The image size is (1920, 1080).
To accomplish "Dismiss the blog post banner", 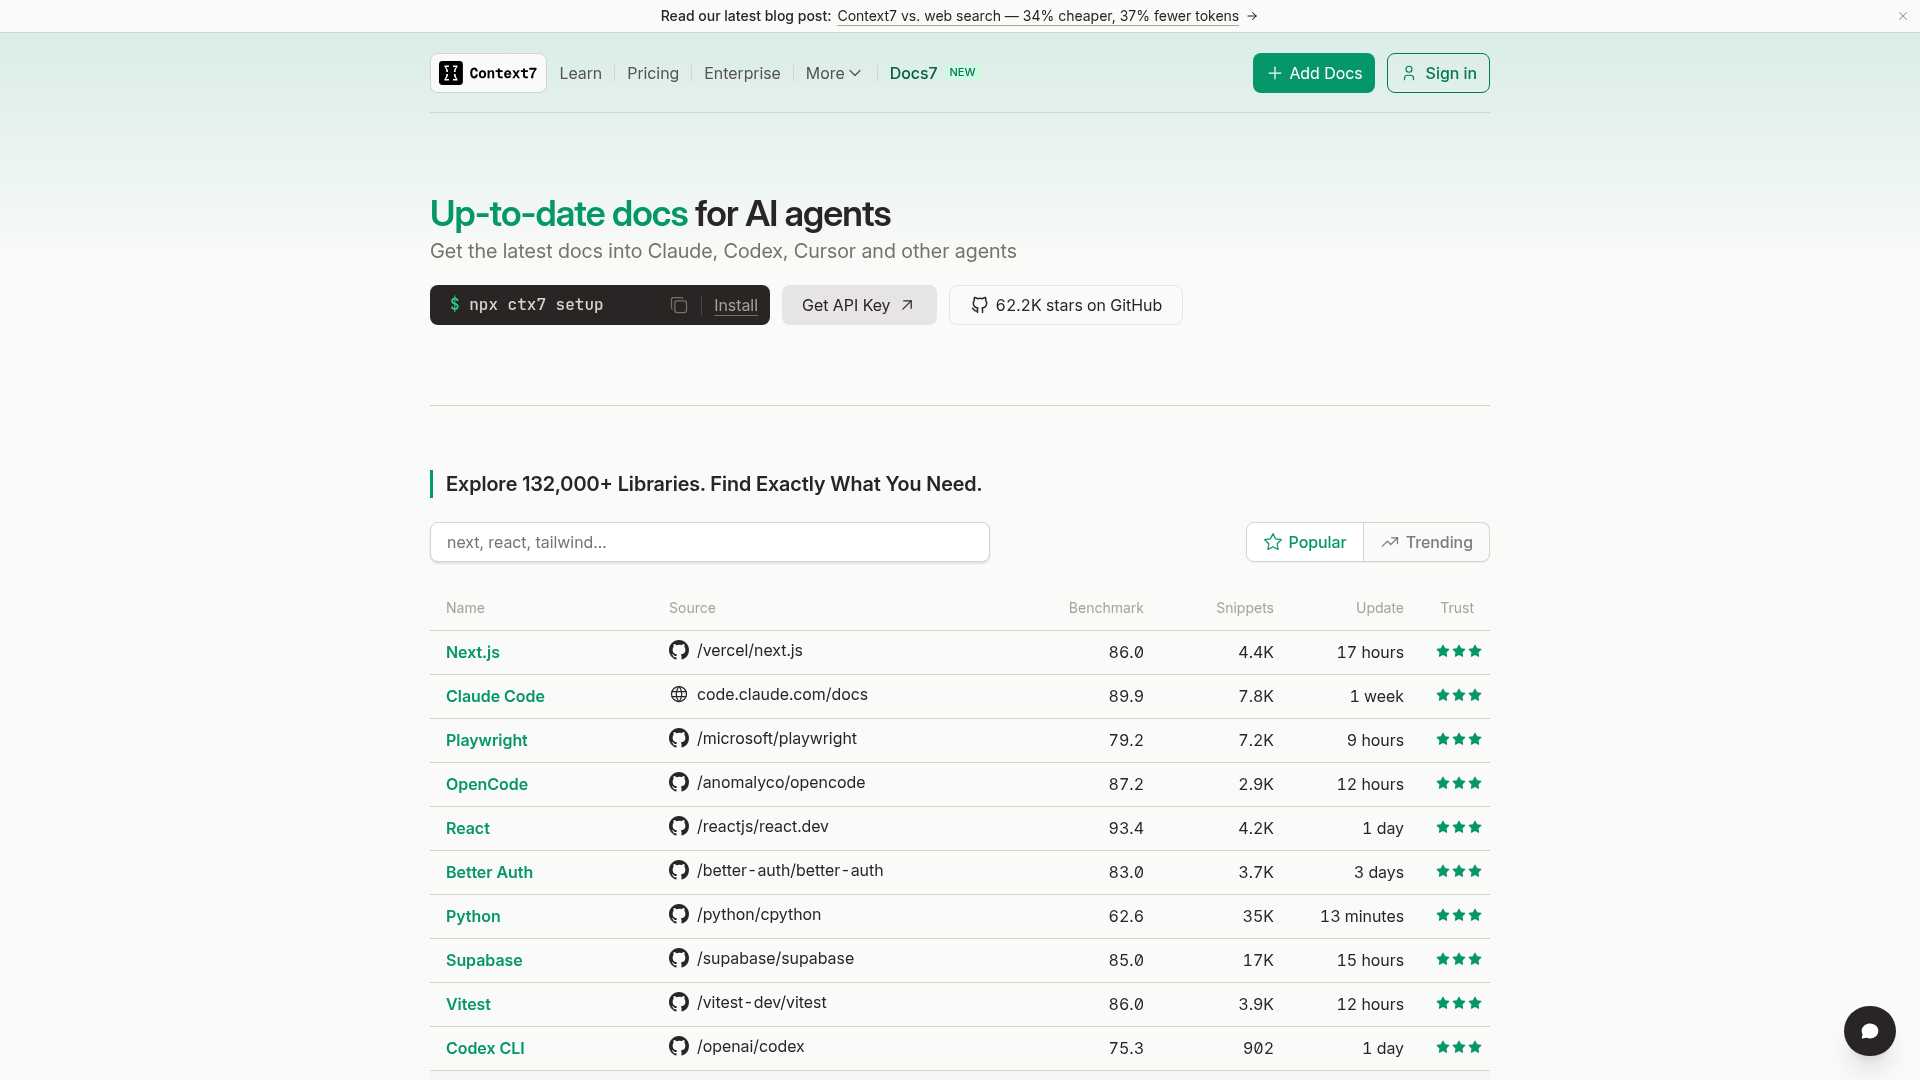I will [x=1902, y=16].
